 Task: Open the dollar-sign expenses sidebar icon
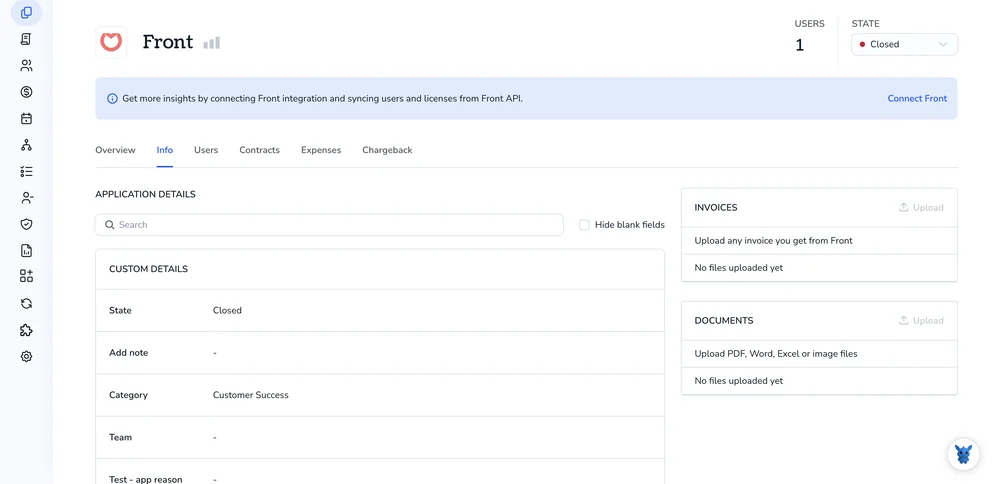coord(26,92)
